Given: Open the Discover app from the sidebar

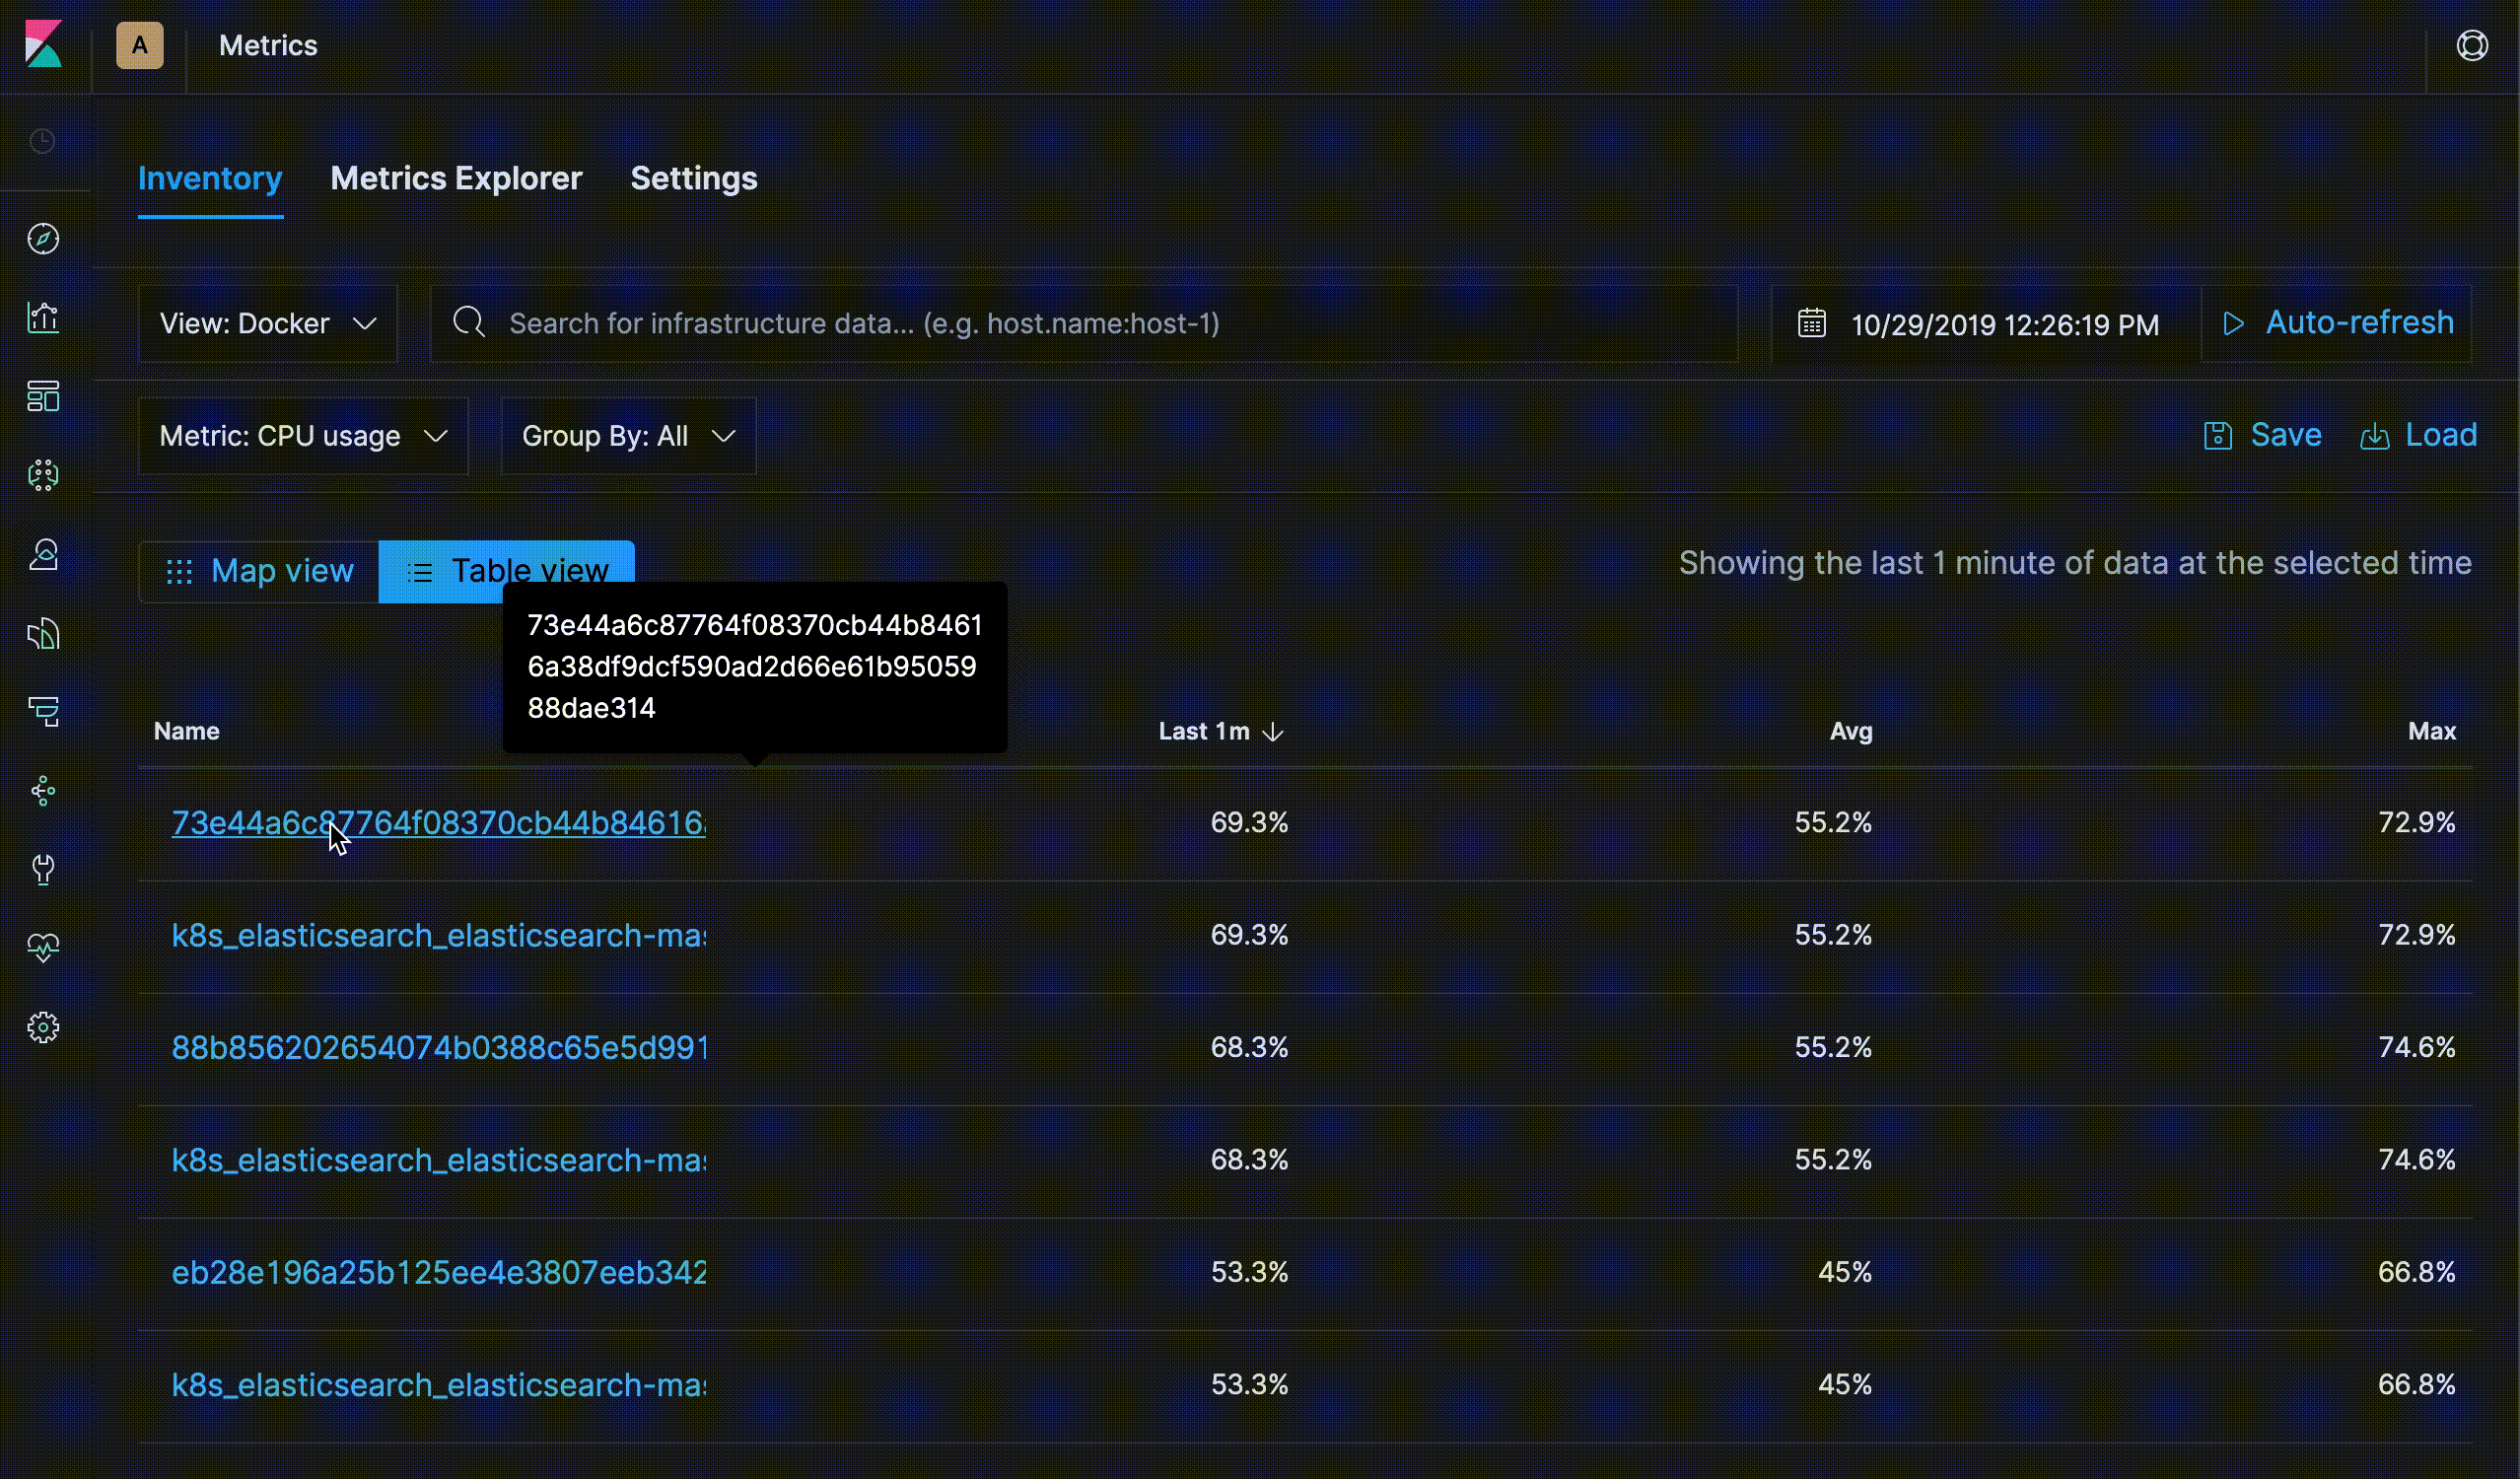Looking at the screenshot, I should [x=43, y=238].
